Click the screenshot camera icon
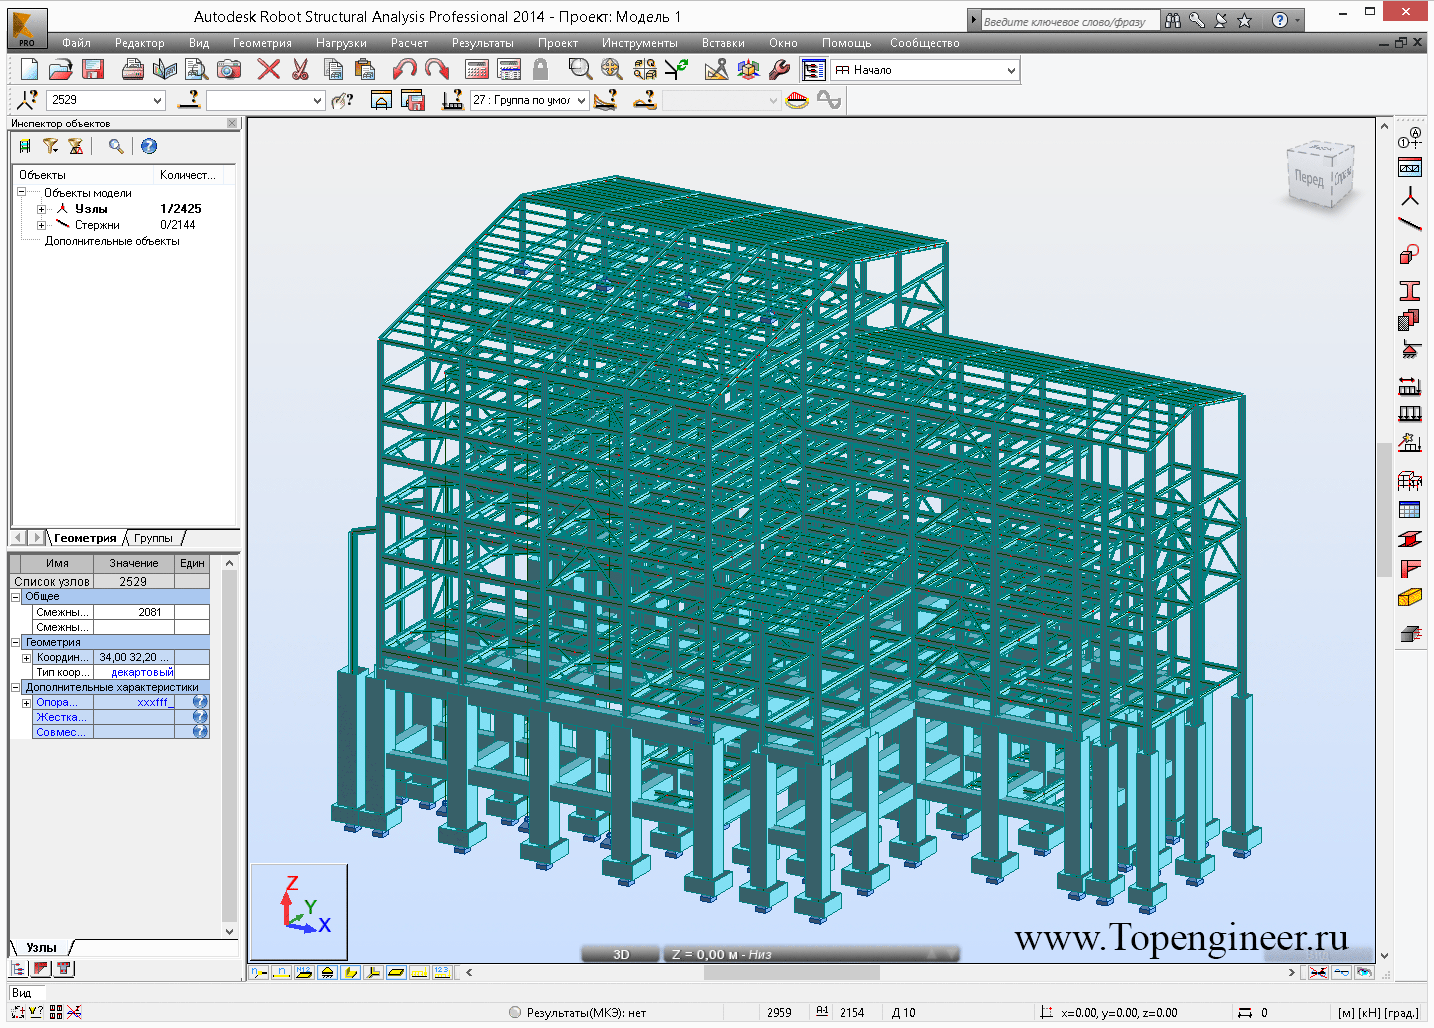The width and height of the screenshot is (1434, 1028). (229, 69)
